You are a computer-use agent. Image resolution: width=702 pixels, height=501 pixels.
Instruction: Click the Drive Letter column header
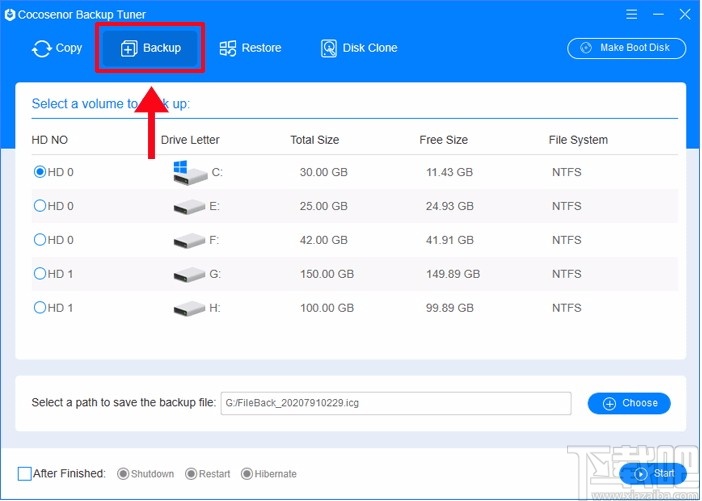pyautogui.click(x=190, y=140)
